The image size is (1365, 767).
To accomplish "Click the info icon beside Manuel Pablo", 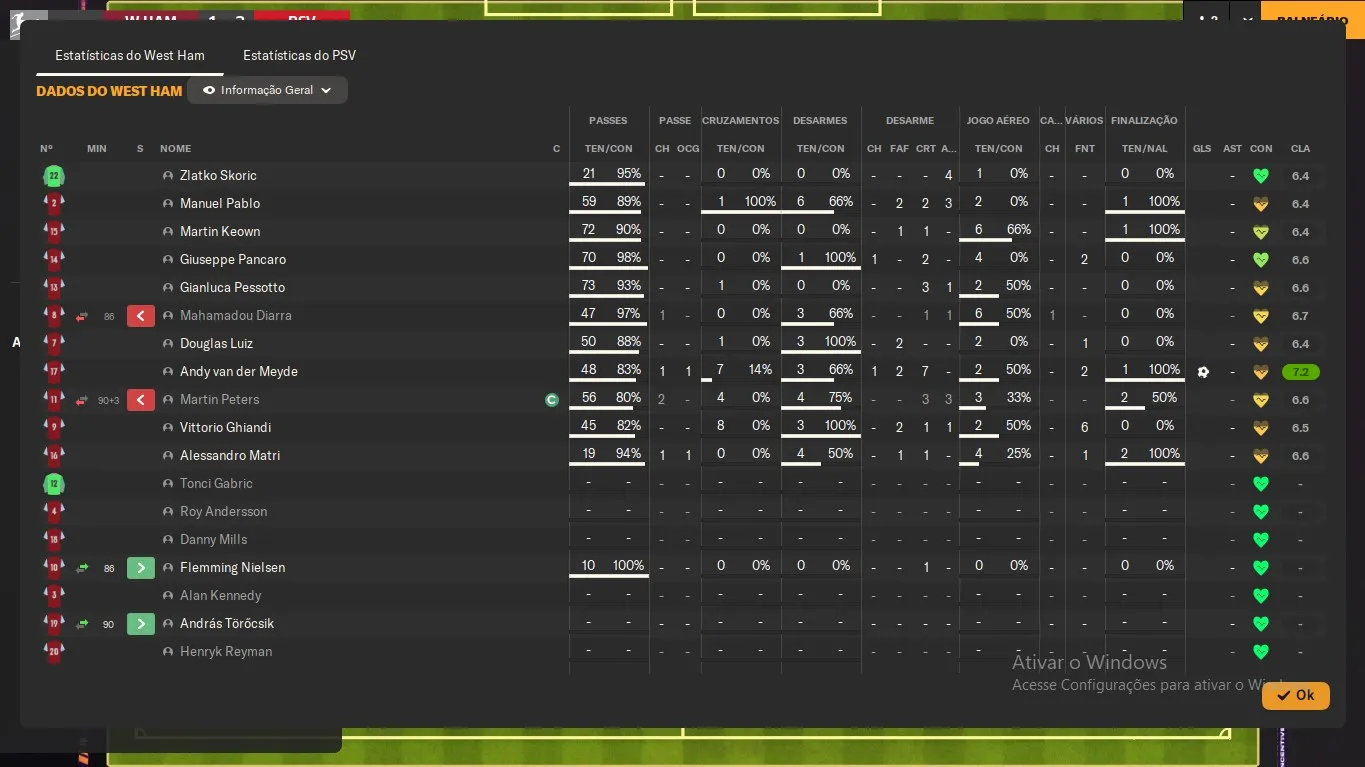I will pyautogui.click(x=168, y=204).
